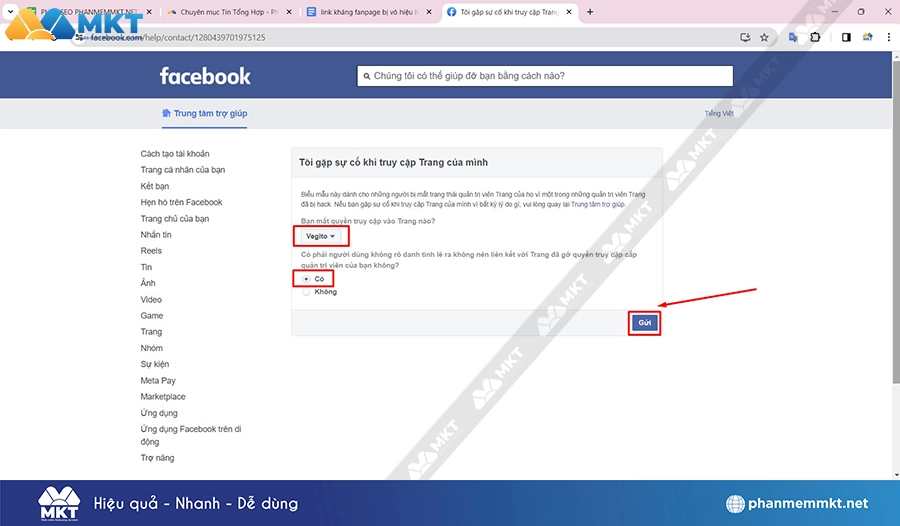Open the Google Translate icon in toolbar

click(x=793, y=37)
